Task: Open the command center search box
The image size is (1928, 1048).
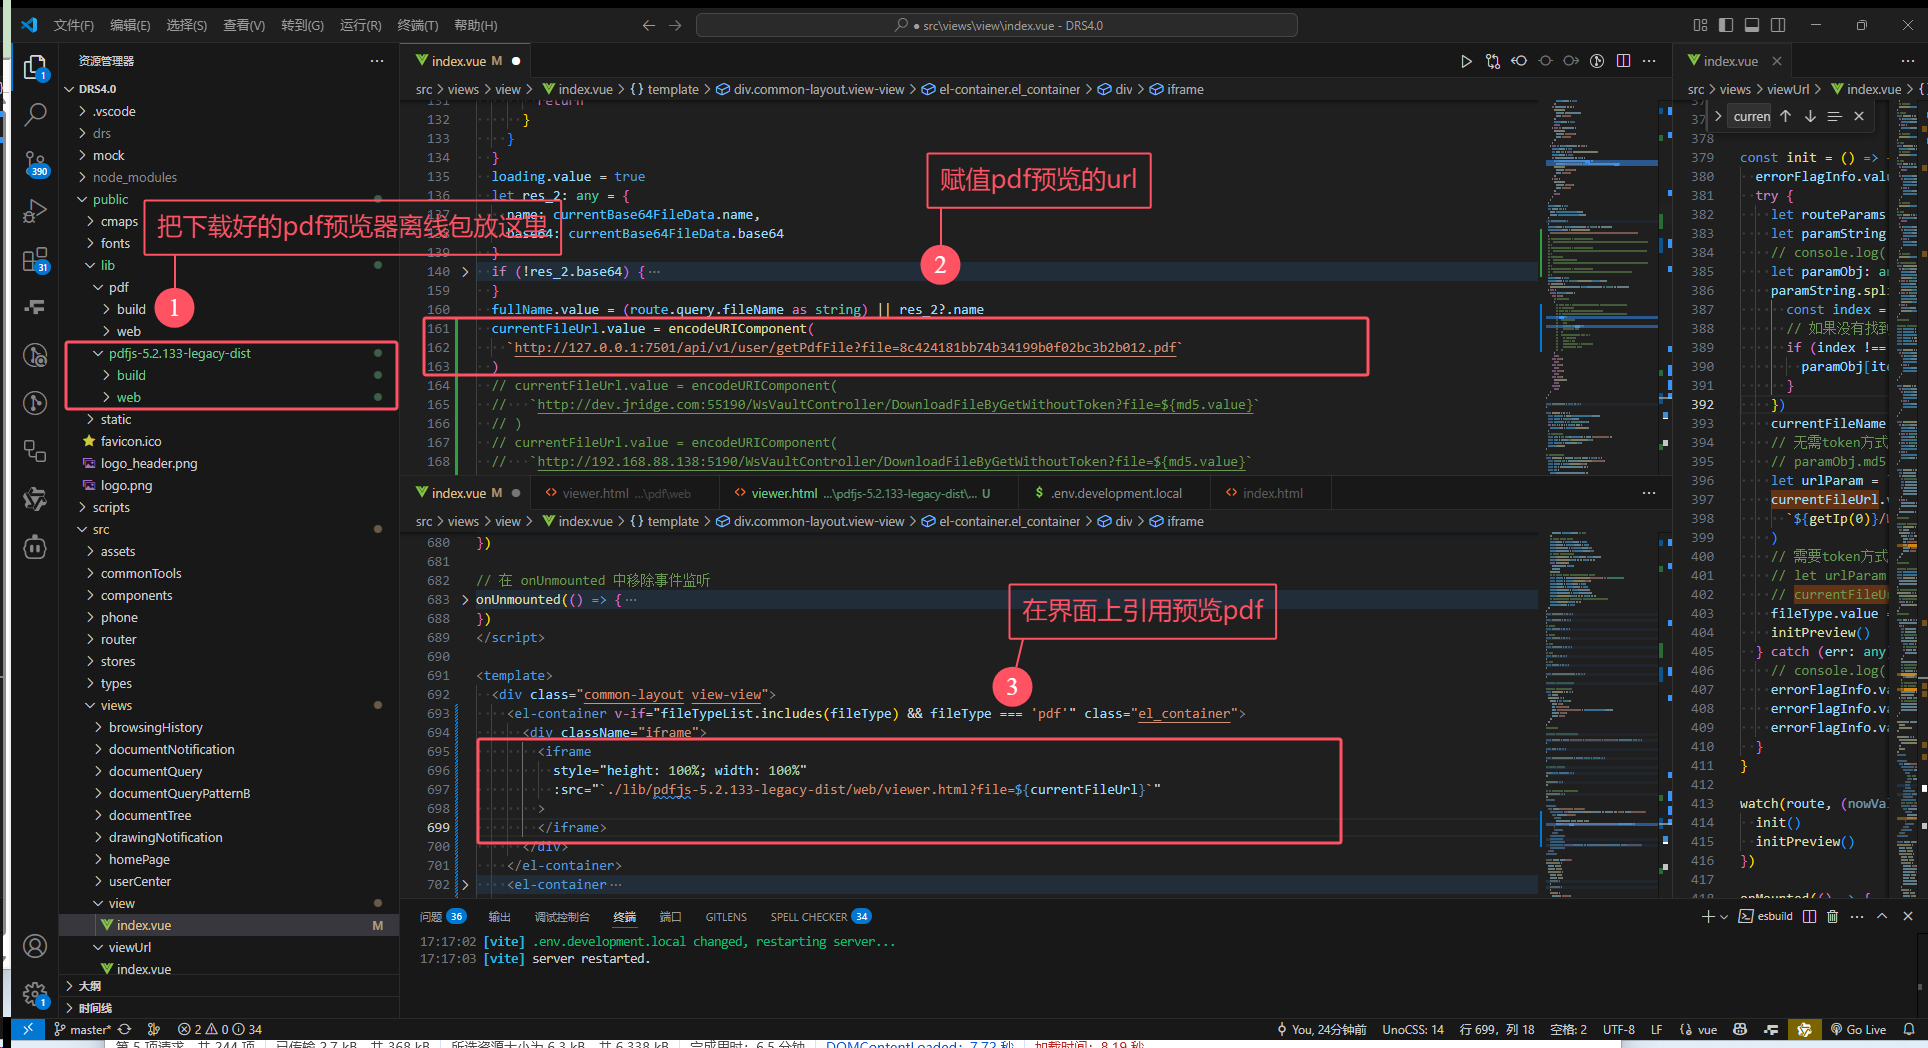Action: (x=997, y=25)
